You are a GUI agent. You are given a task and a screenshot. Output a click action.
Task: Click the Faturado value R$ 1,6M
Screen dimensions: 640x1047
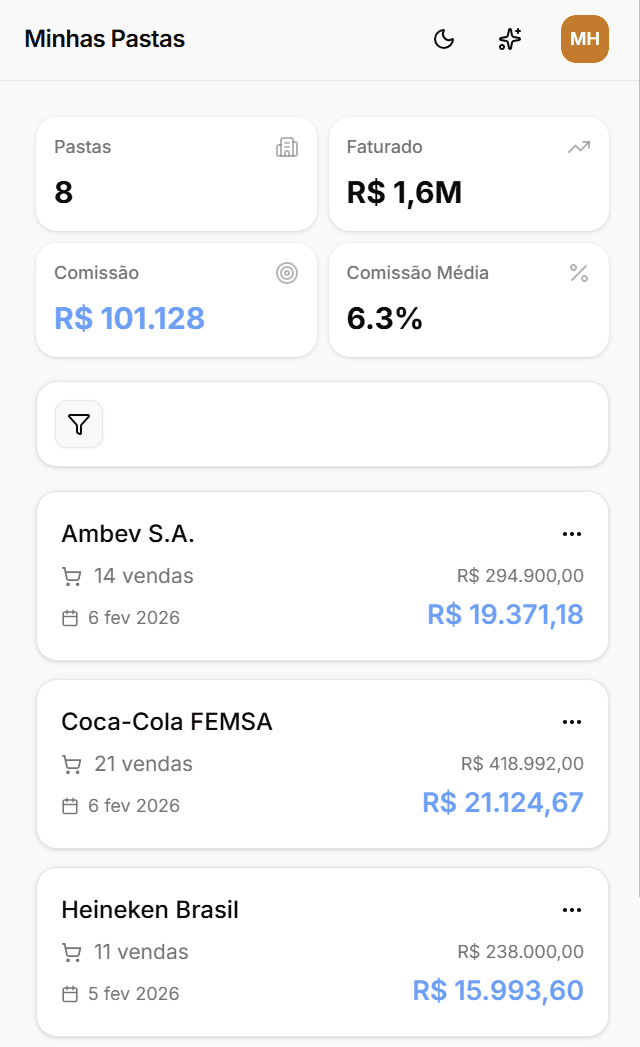pyautogui.click(x=404, y=193)
